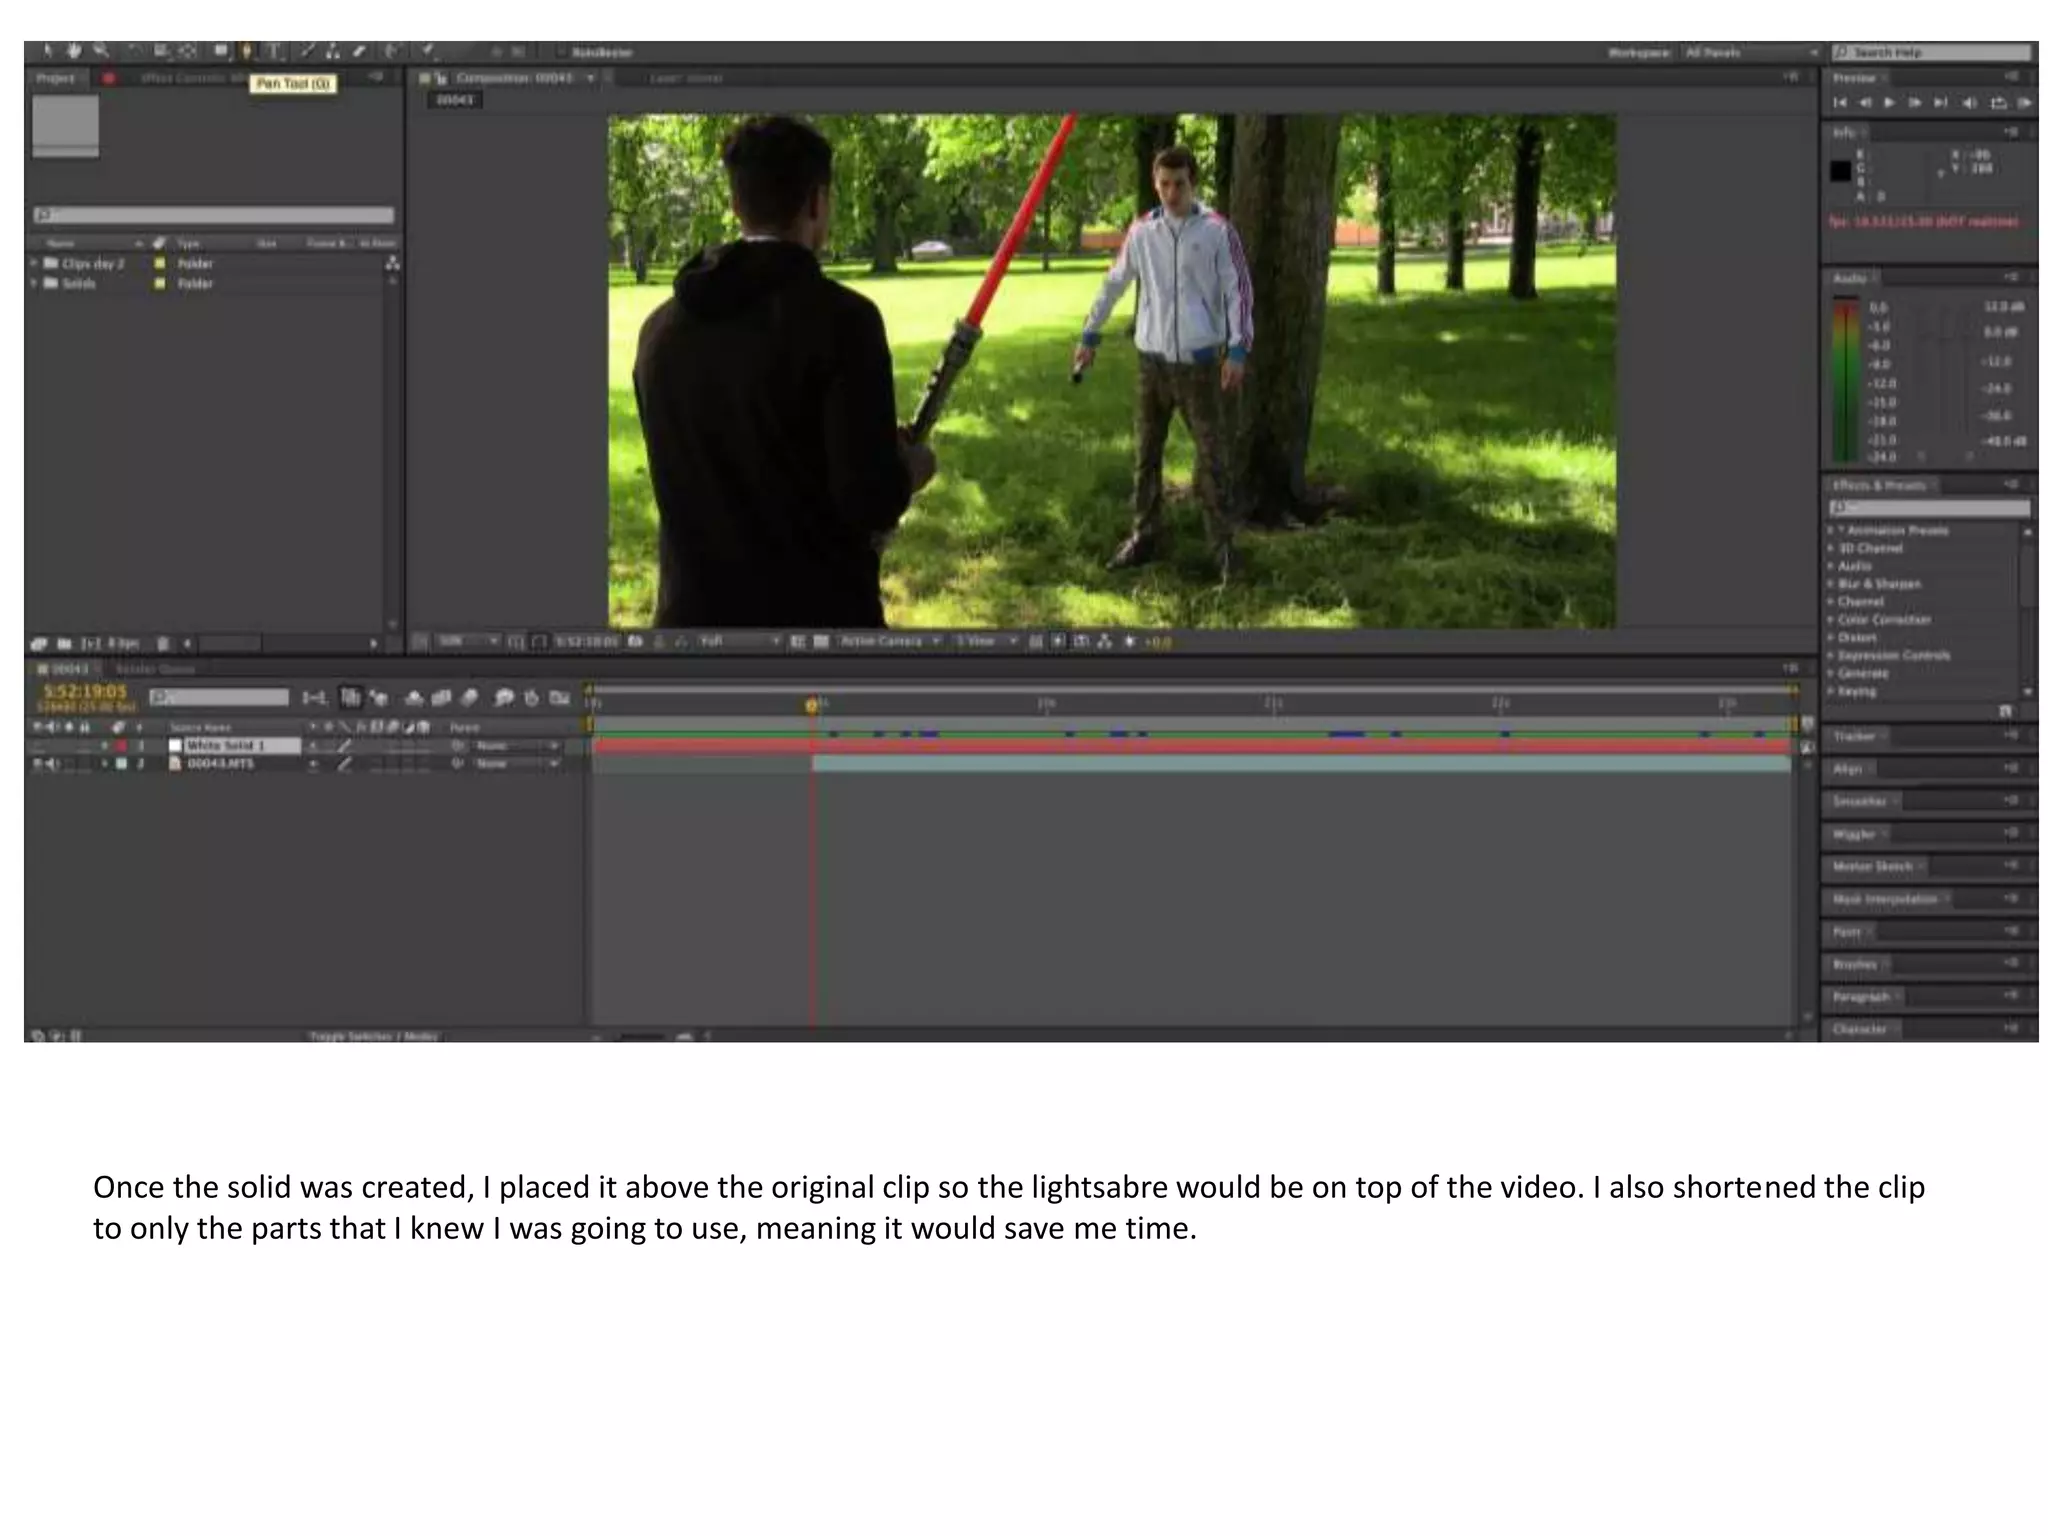Click the Toggle Switches / Modes button
The image size is (2048, 1536).
pyautogui.click(x=373, y=1036)
